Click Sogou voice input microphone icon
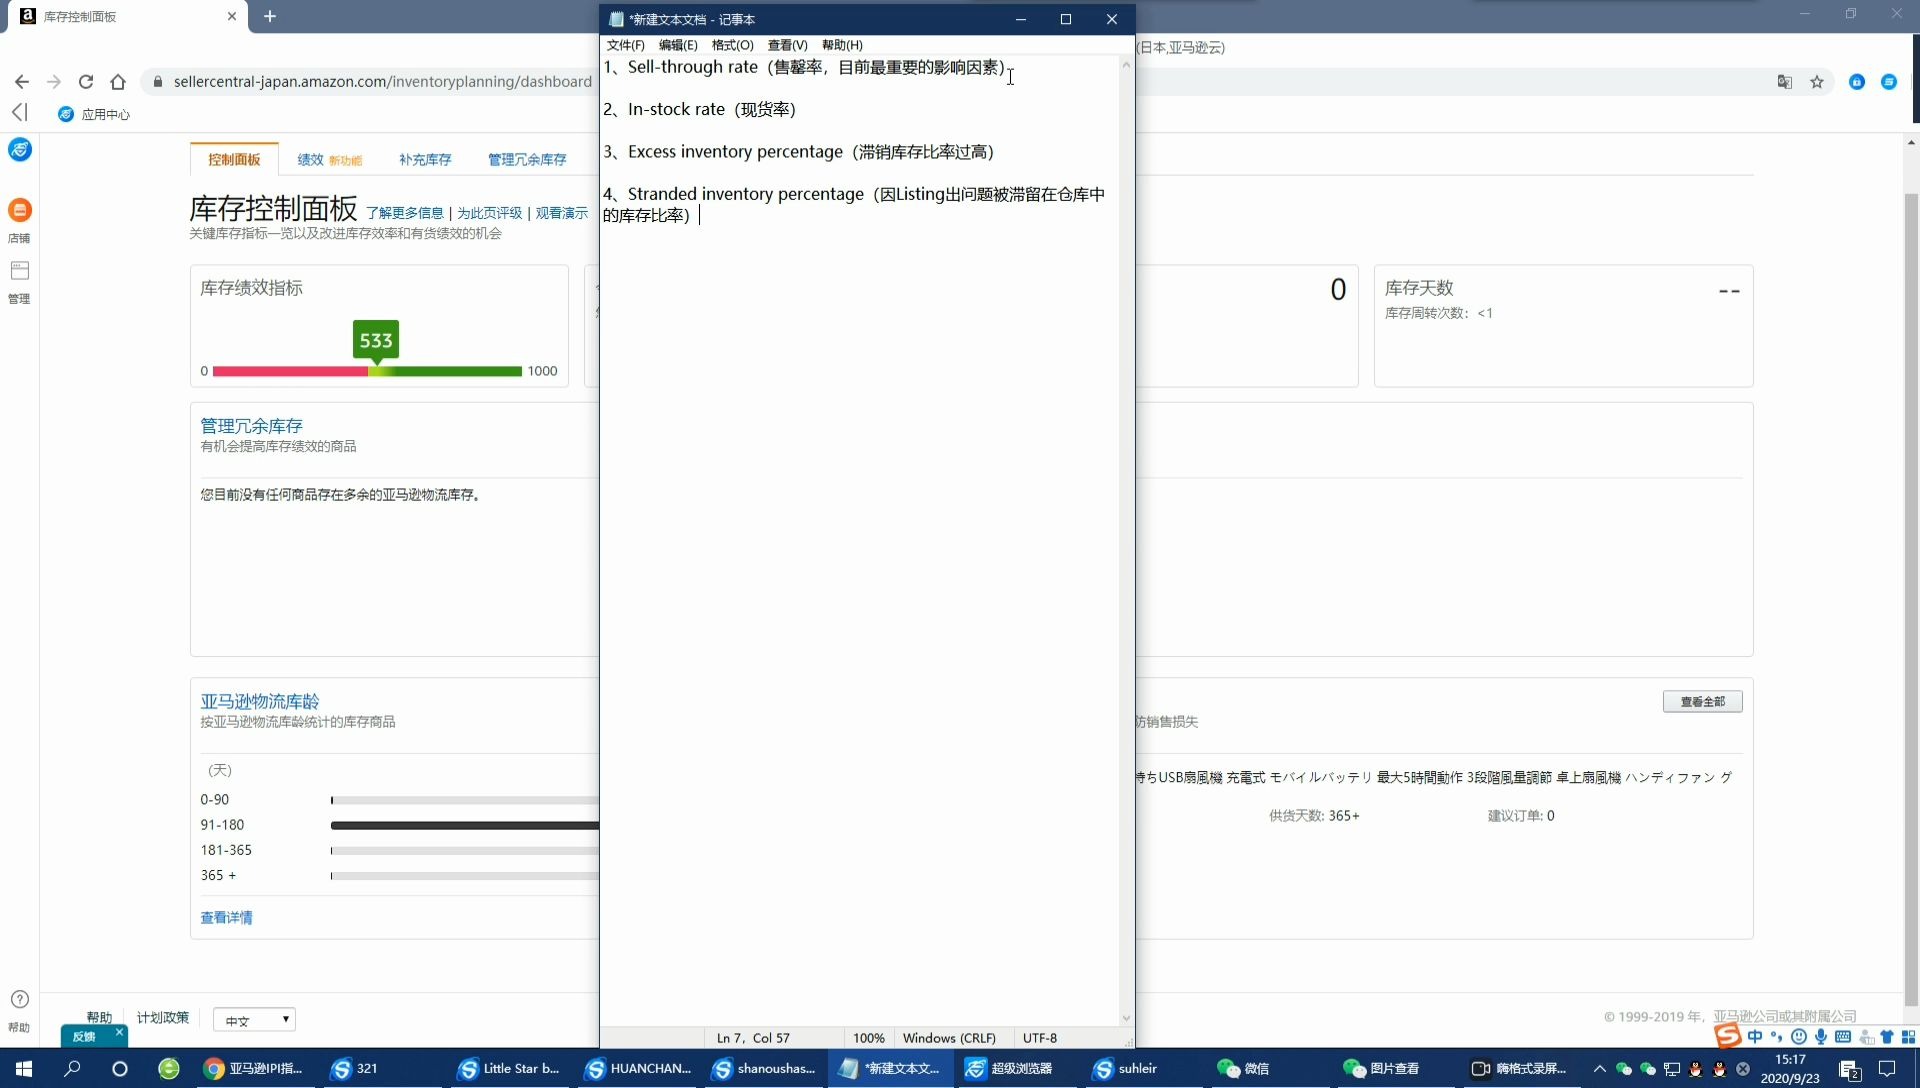The width and height of the screenshot is (1920, 1088). click(1821, 1036)
